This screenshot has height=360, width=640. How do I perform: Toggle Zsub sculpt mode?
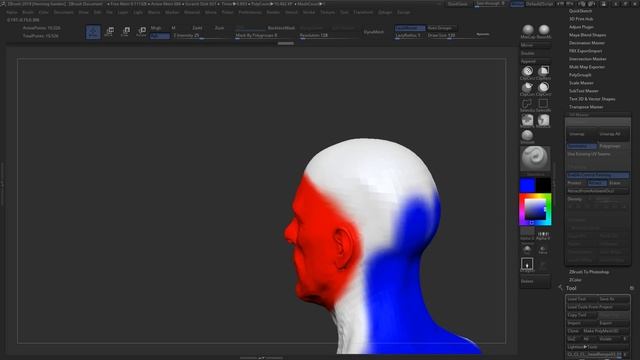point(219,28)
